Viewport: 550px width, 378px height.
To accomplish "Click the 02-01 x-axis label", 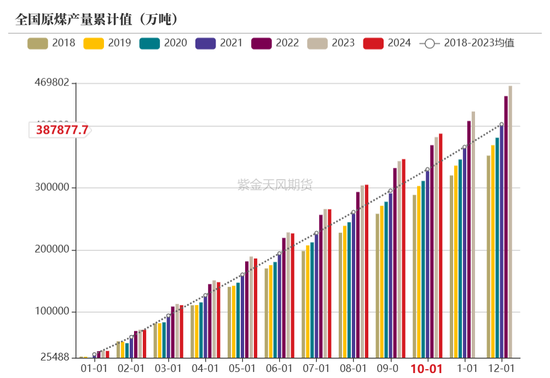I will (131, 369).
